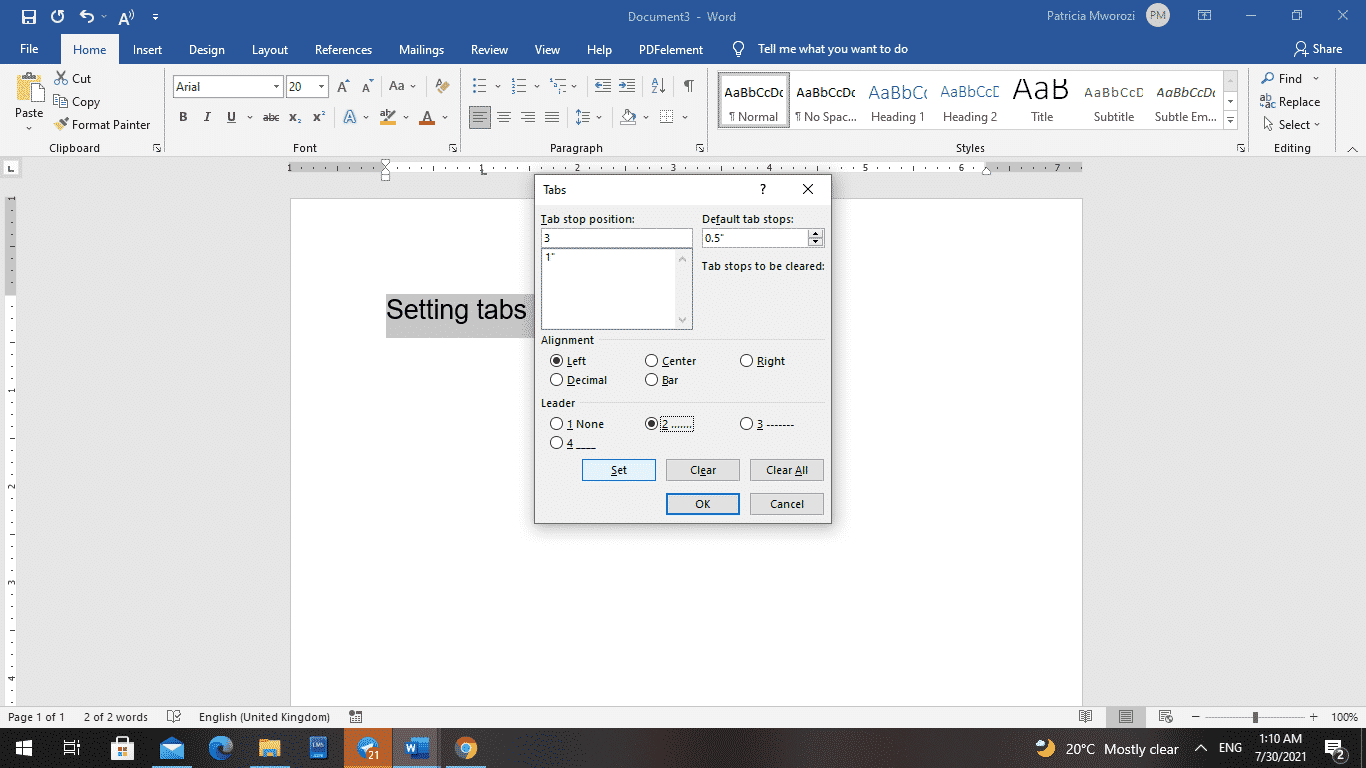This screenshot has width=1366, height=768.
Task: Launch Google Chrome from the taskbar
Action: [x=466, y=748]
